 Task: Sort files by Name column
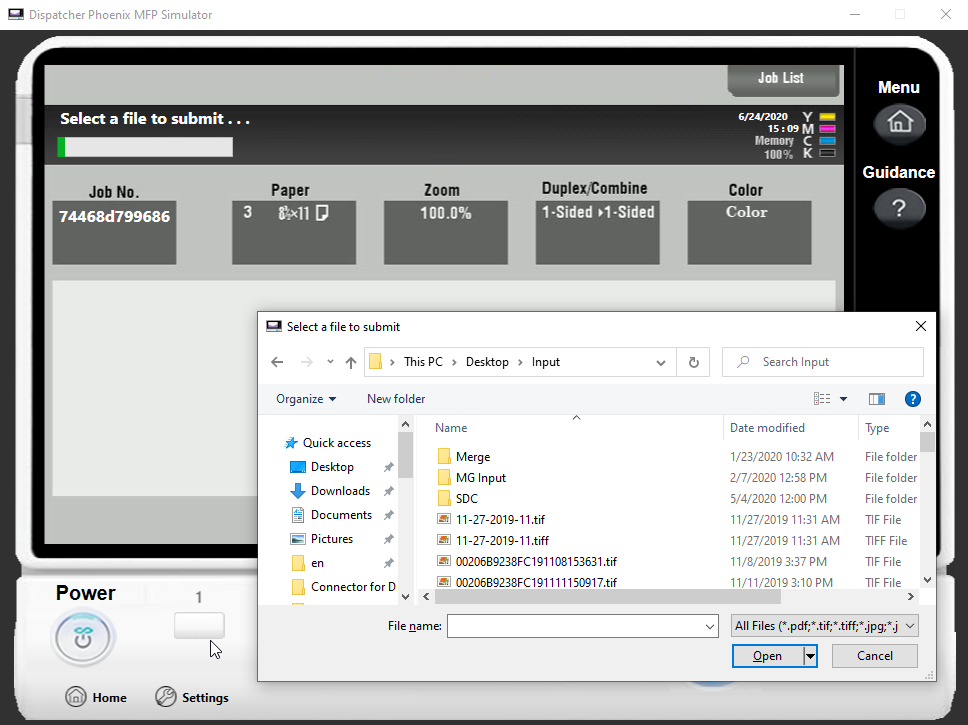pos(451,428)
